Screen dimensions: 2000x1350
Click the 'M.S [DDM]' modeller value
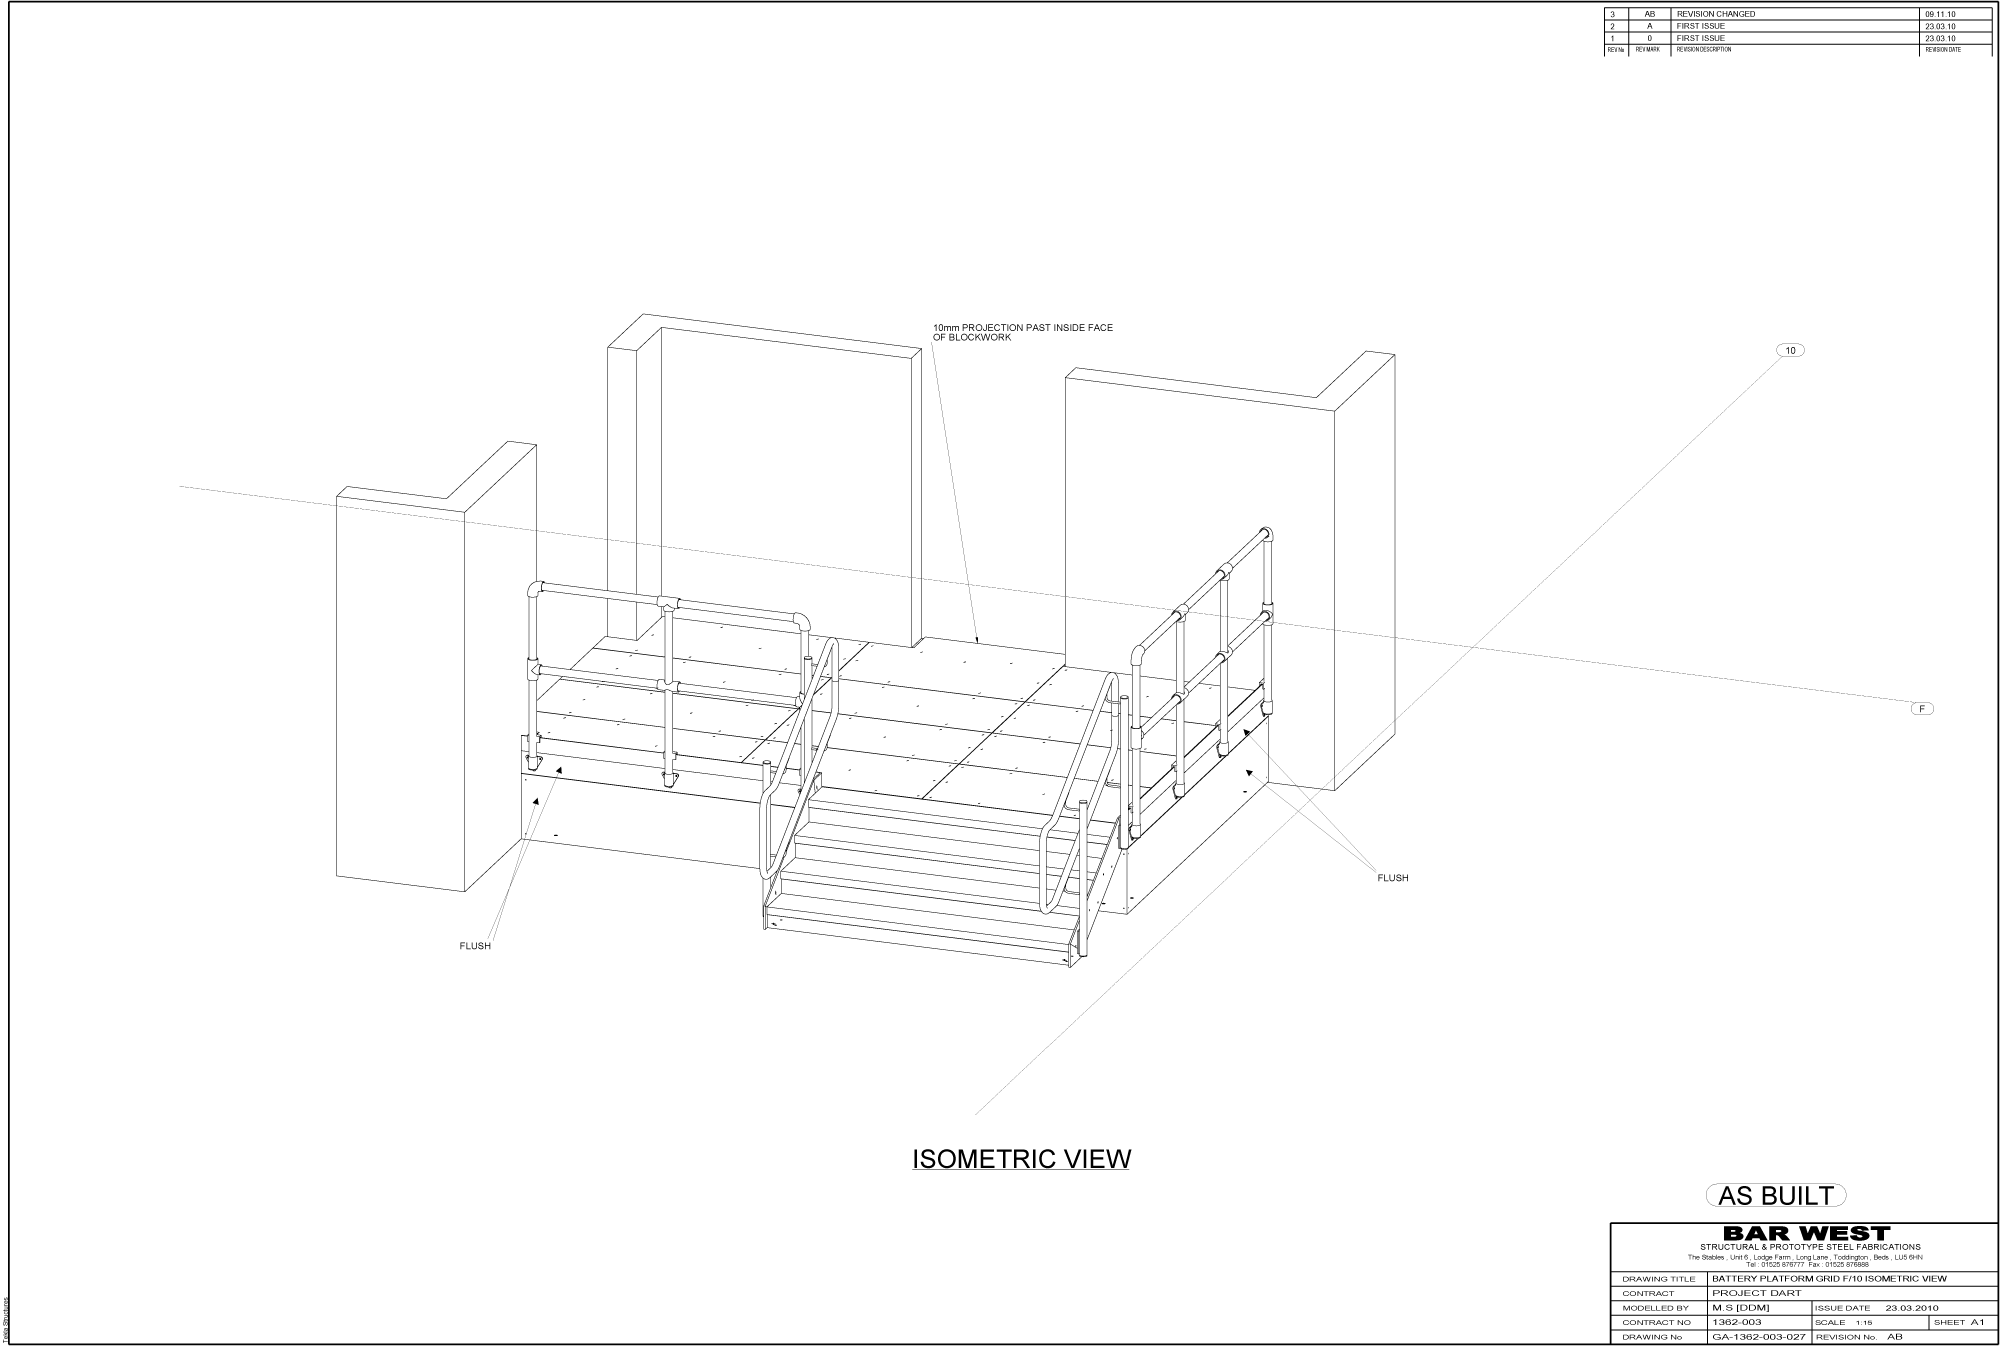click(1741, 1308)
